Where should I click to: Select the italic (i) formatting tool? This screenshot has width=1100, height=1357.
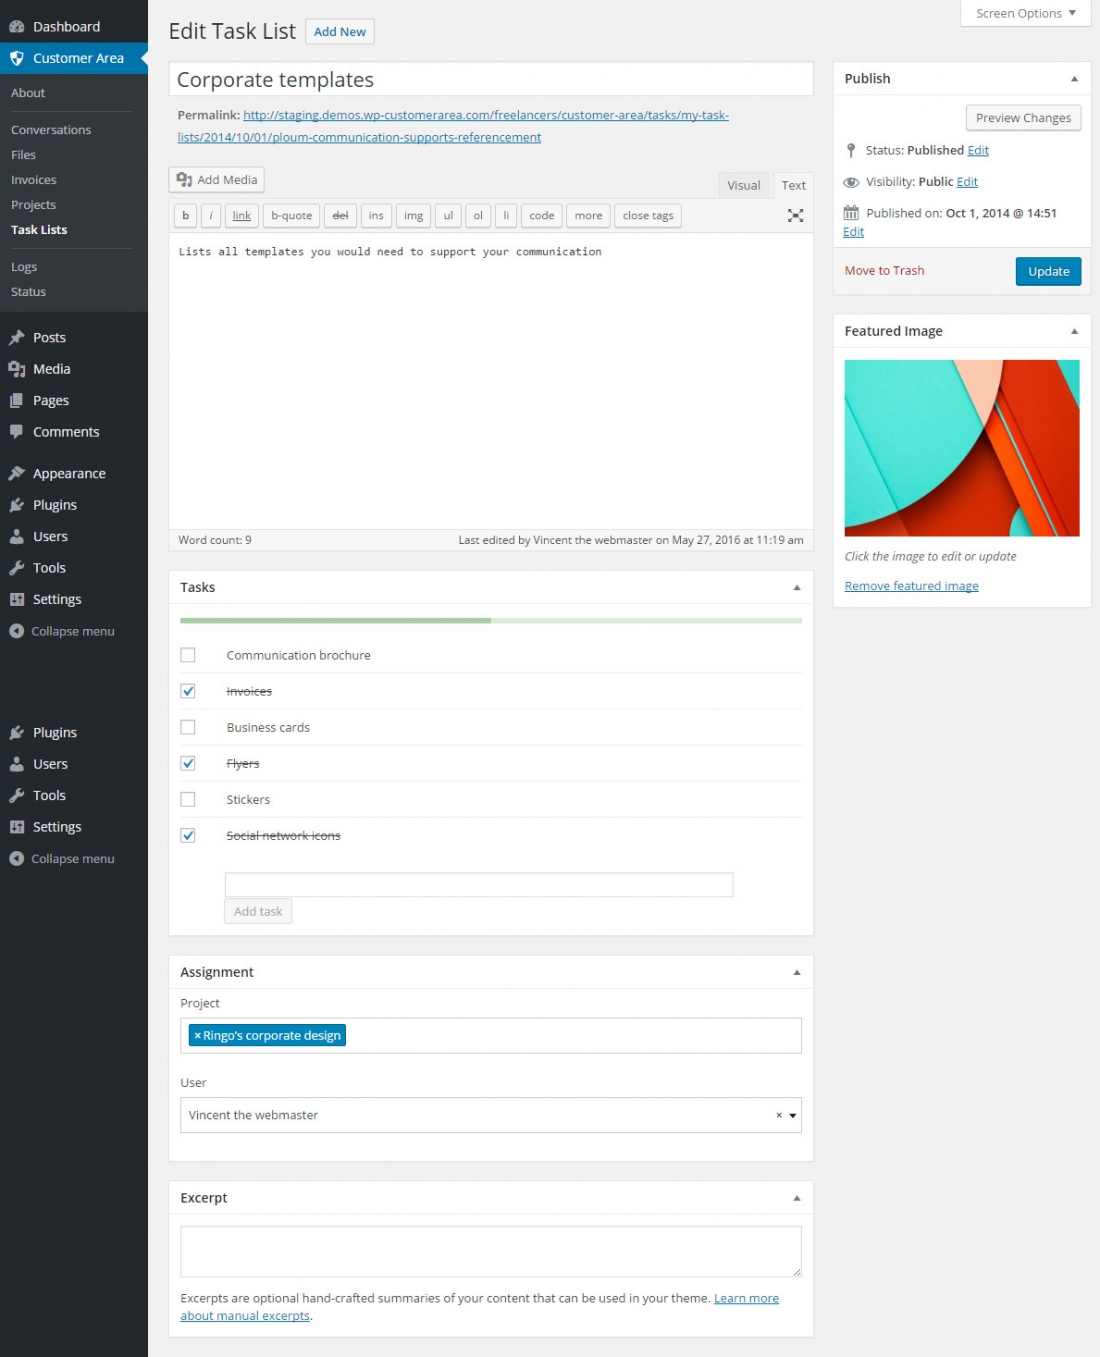(x=211, y=215)
